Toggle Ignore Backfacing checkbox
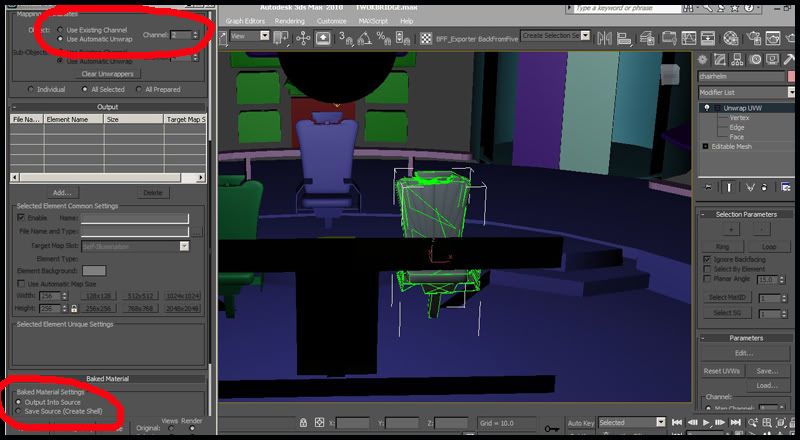The image size is (800, 440). coord(707,259)
